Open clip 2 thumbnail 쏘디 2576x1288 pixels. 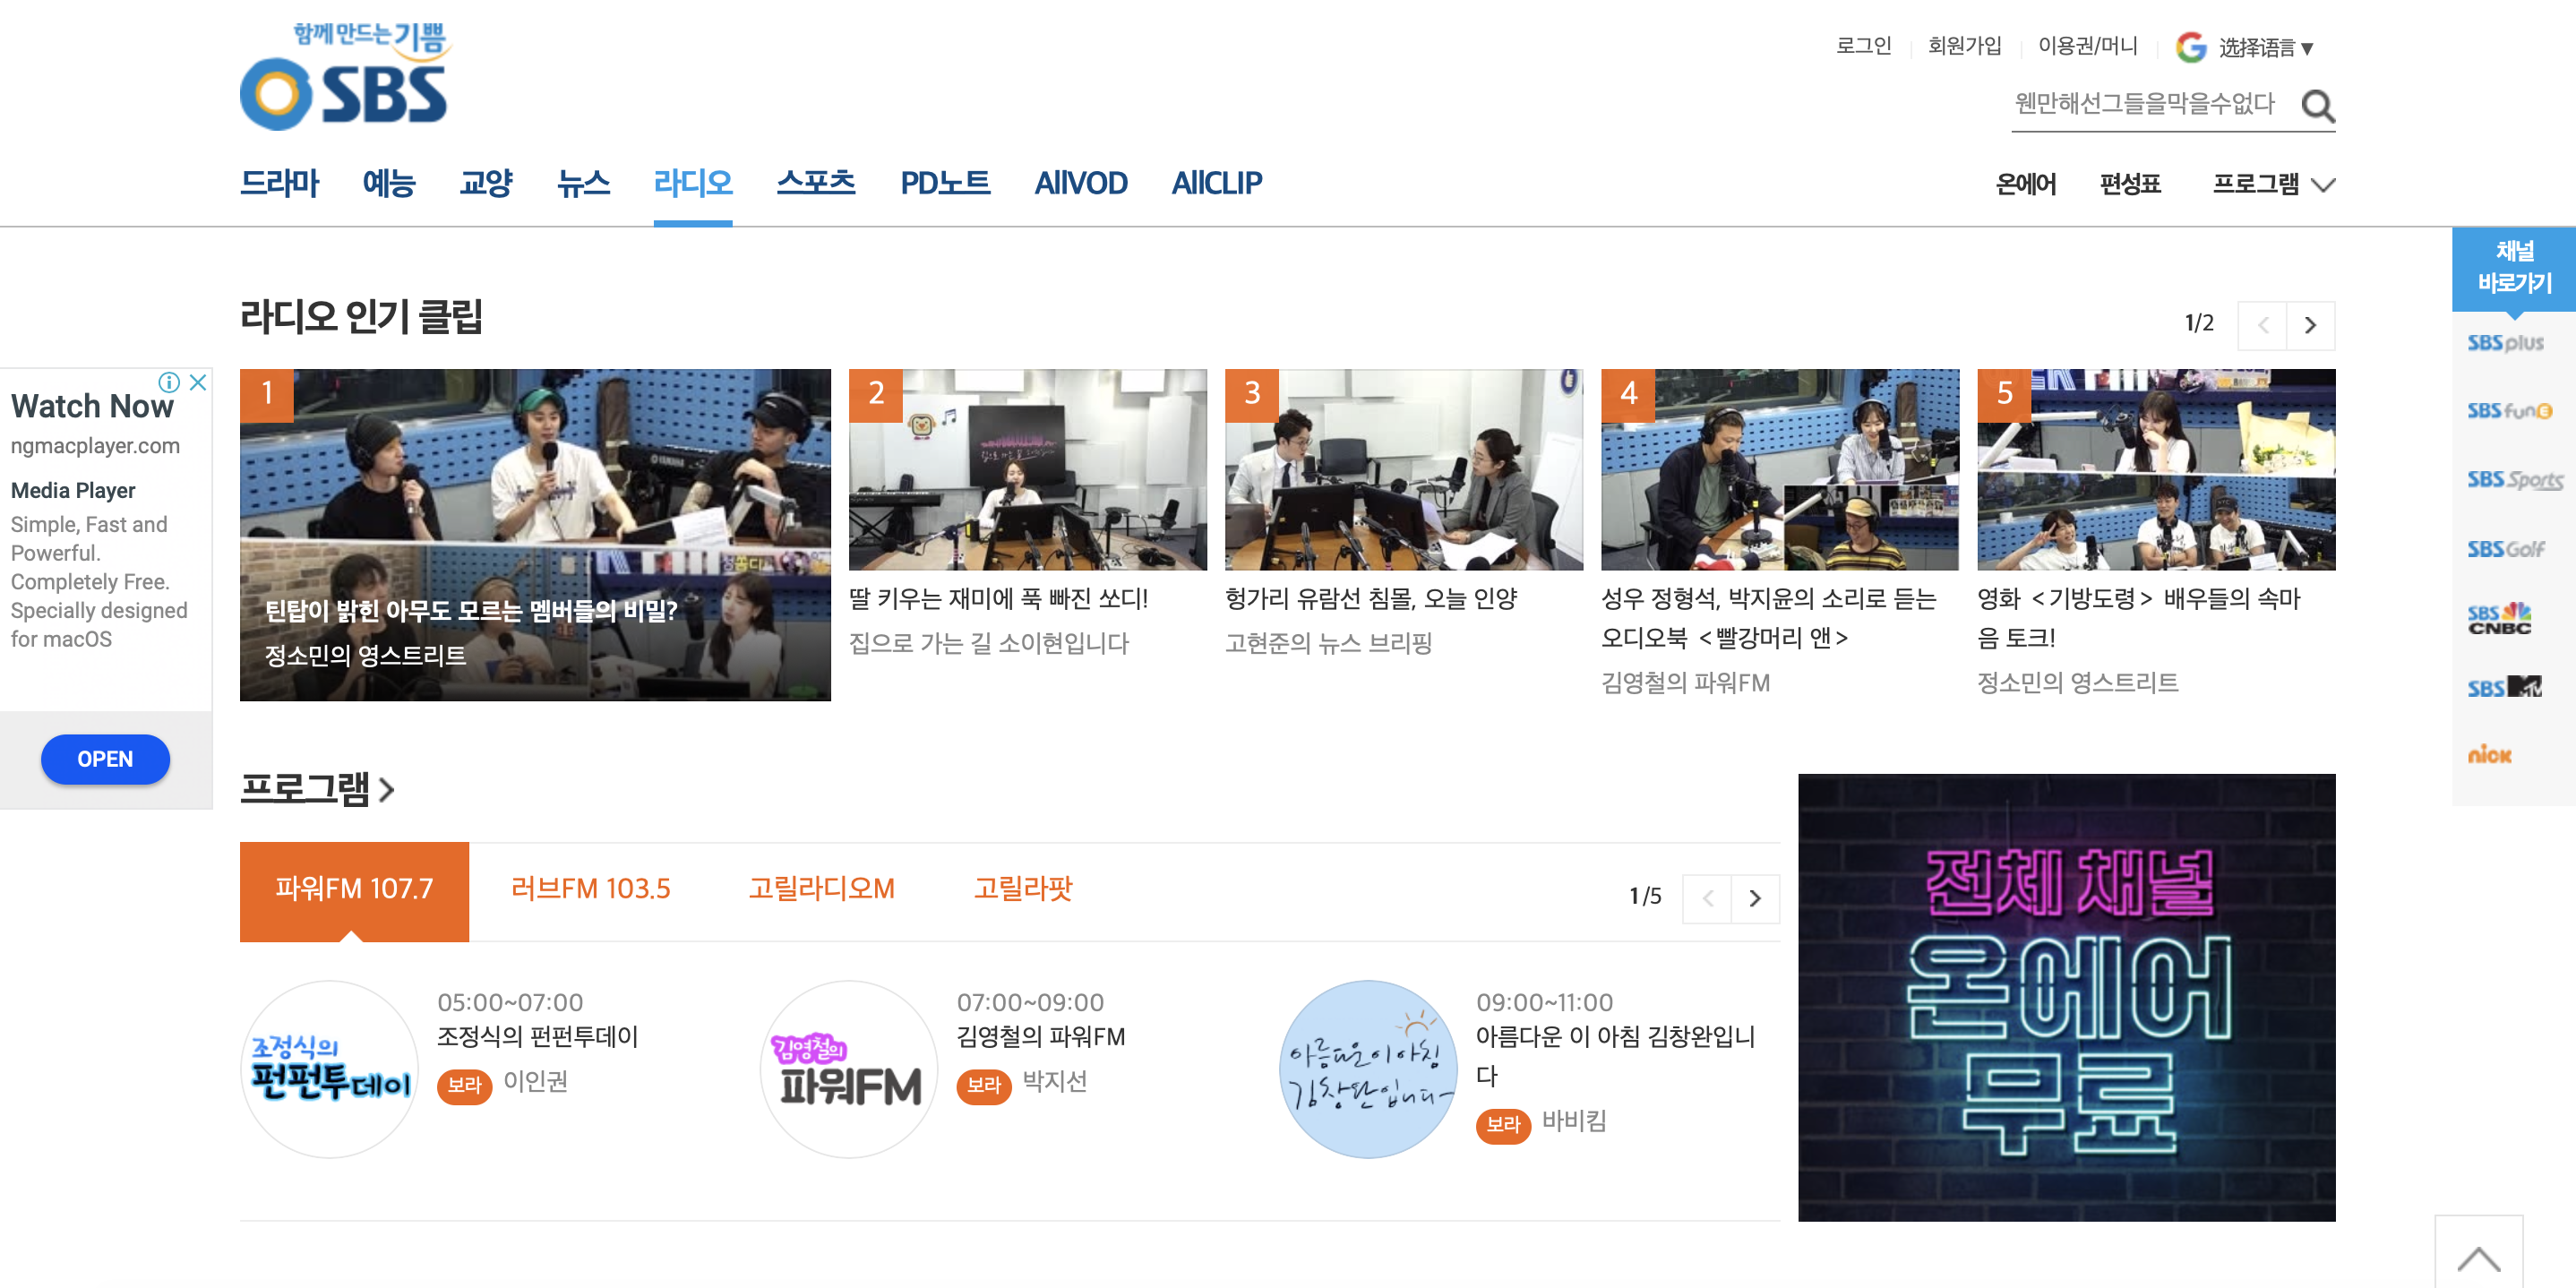tap(1027, 469)
